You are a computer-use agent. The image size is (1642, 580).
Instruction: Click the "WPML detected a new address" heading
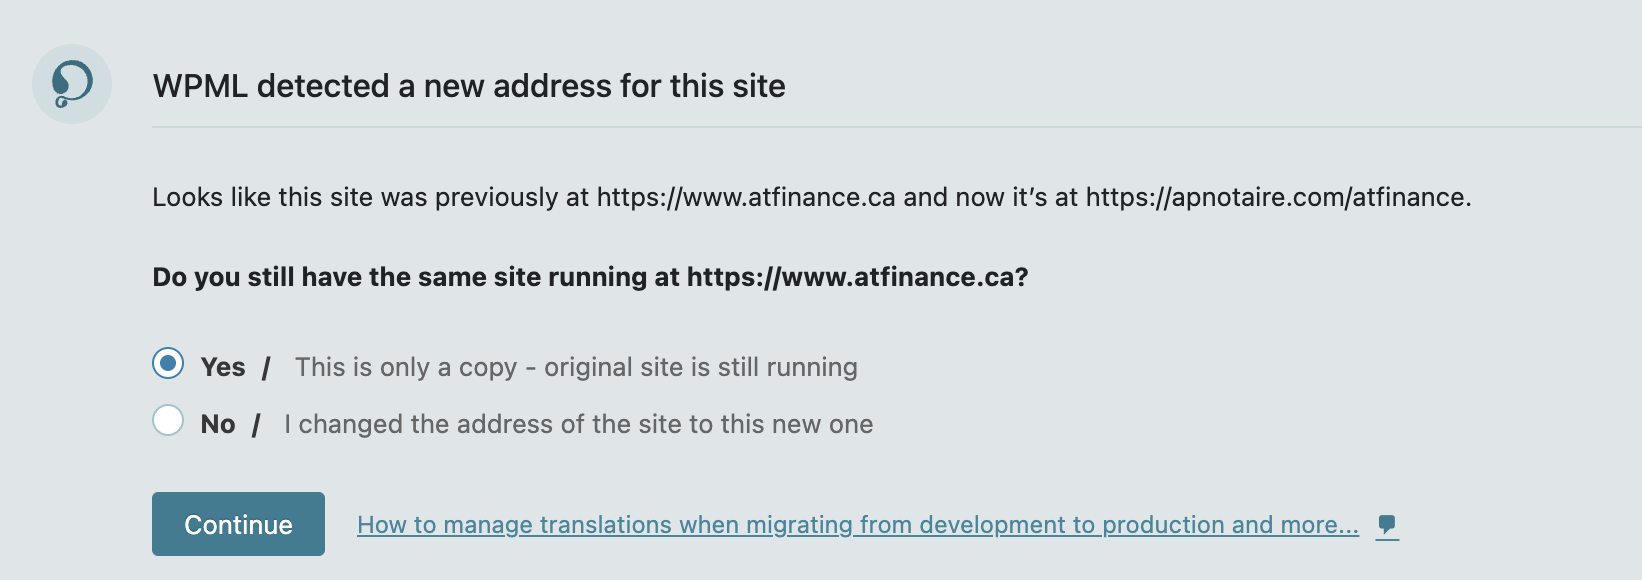469,86
